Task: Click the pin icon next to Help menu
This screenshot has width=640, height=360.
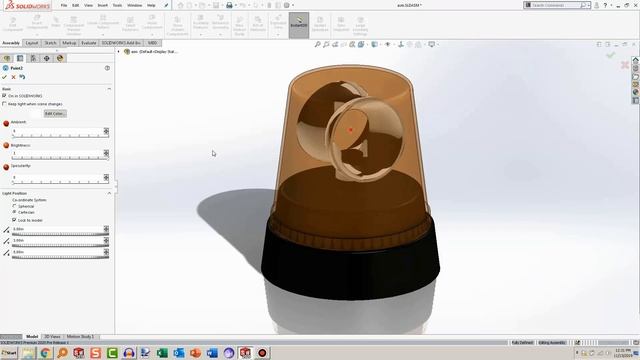Action: tap(166, 5)
